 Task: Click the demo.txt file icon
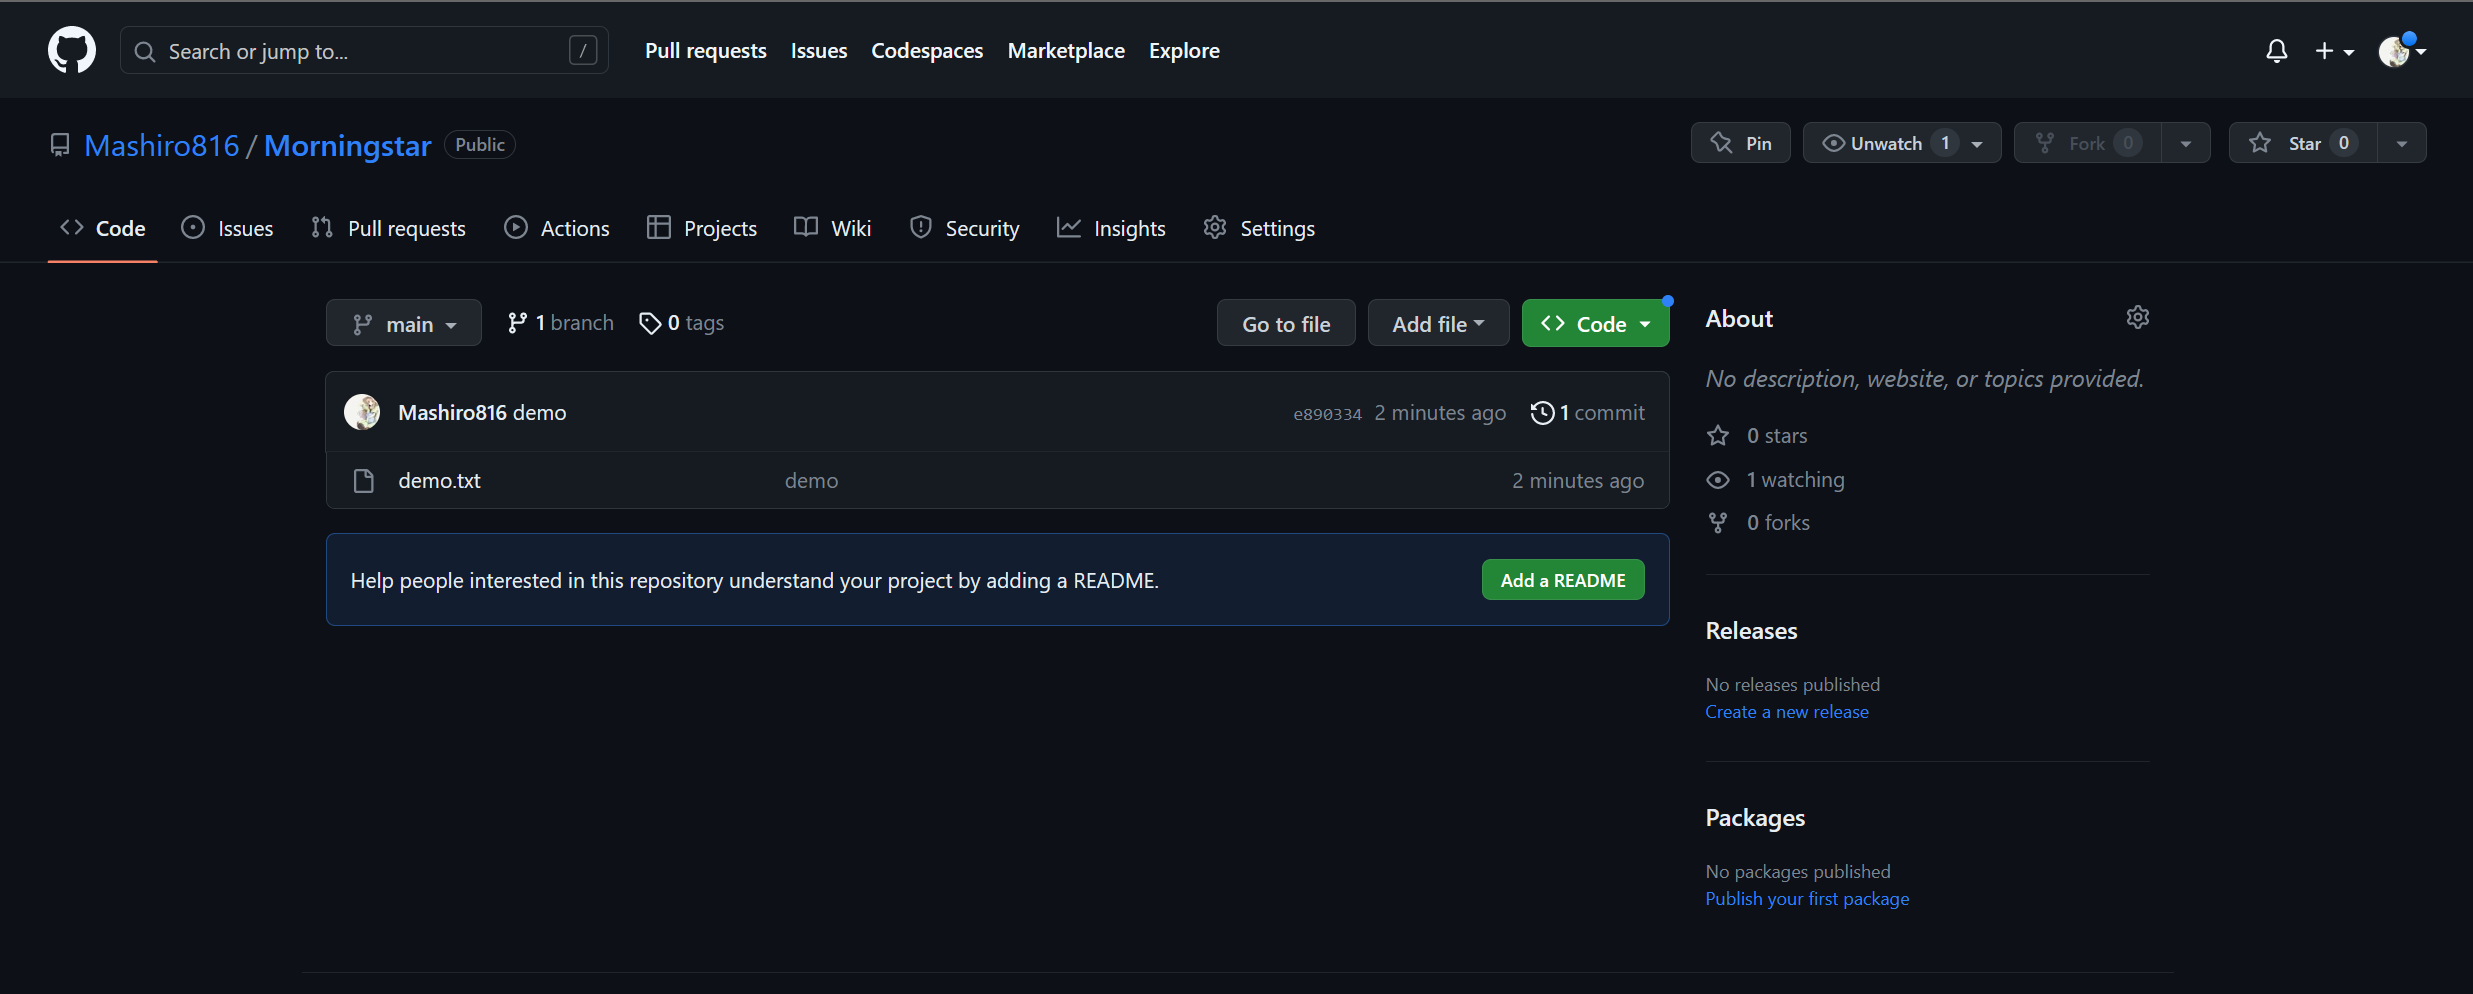pyautogui.click(x=364, y=481)
